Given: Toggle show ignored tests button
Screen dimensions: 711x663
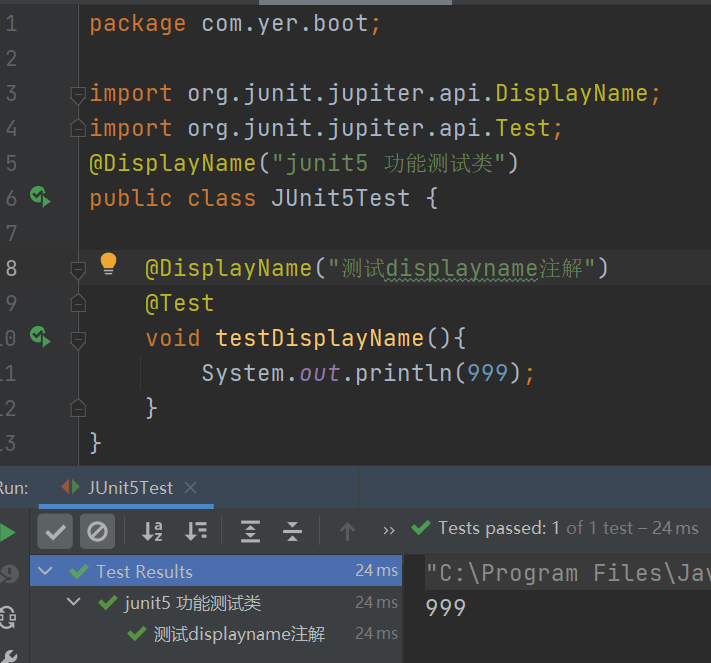Looking at the screenshot, I should [x=97, y=531].
